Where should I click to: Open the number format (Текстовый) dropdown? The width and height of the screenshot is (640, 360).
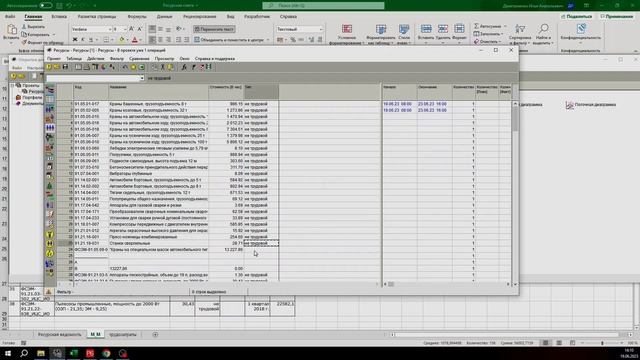click(x=321, y=29)
